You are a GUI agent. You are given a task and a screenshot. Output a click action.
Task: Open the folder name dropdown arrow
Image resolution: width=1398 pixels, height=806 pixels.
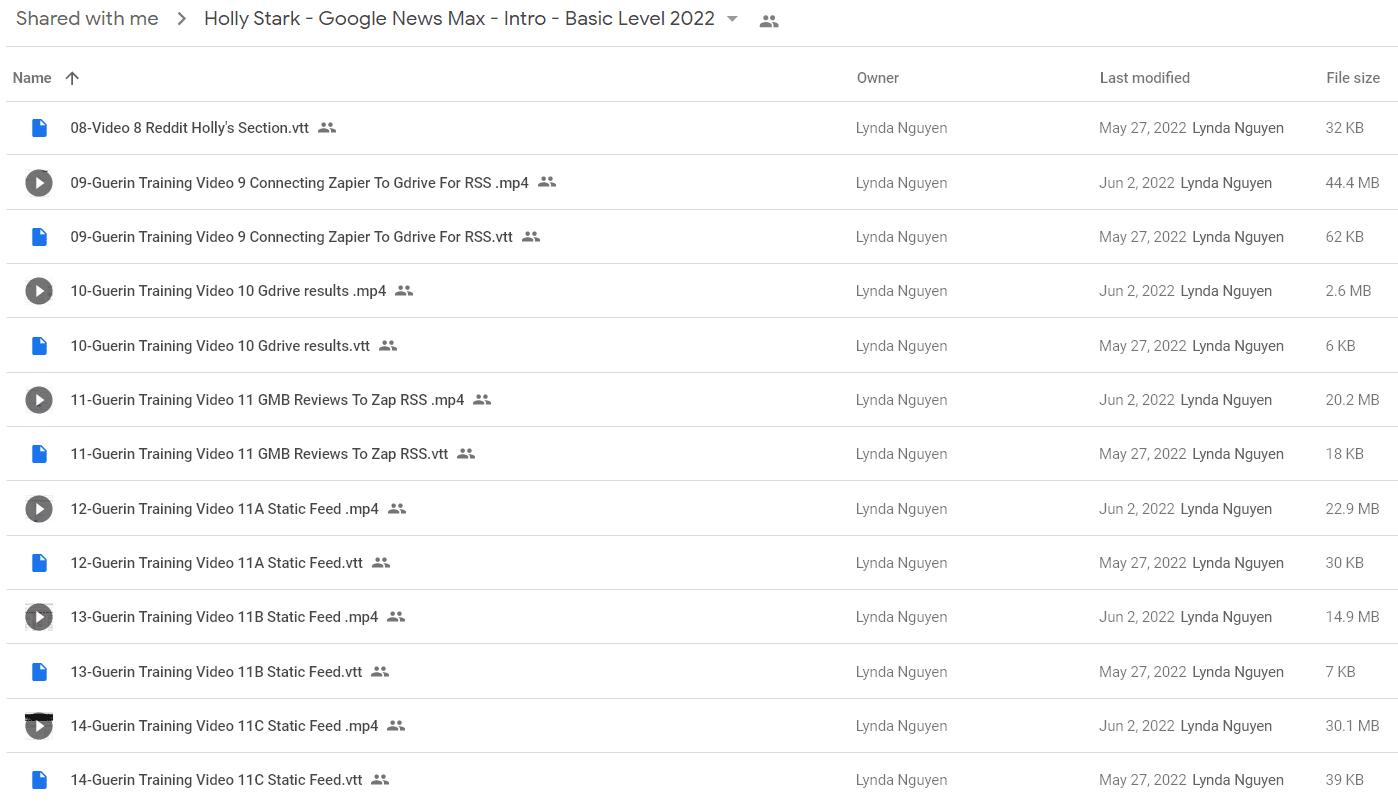tap(732, 19)
